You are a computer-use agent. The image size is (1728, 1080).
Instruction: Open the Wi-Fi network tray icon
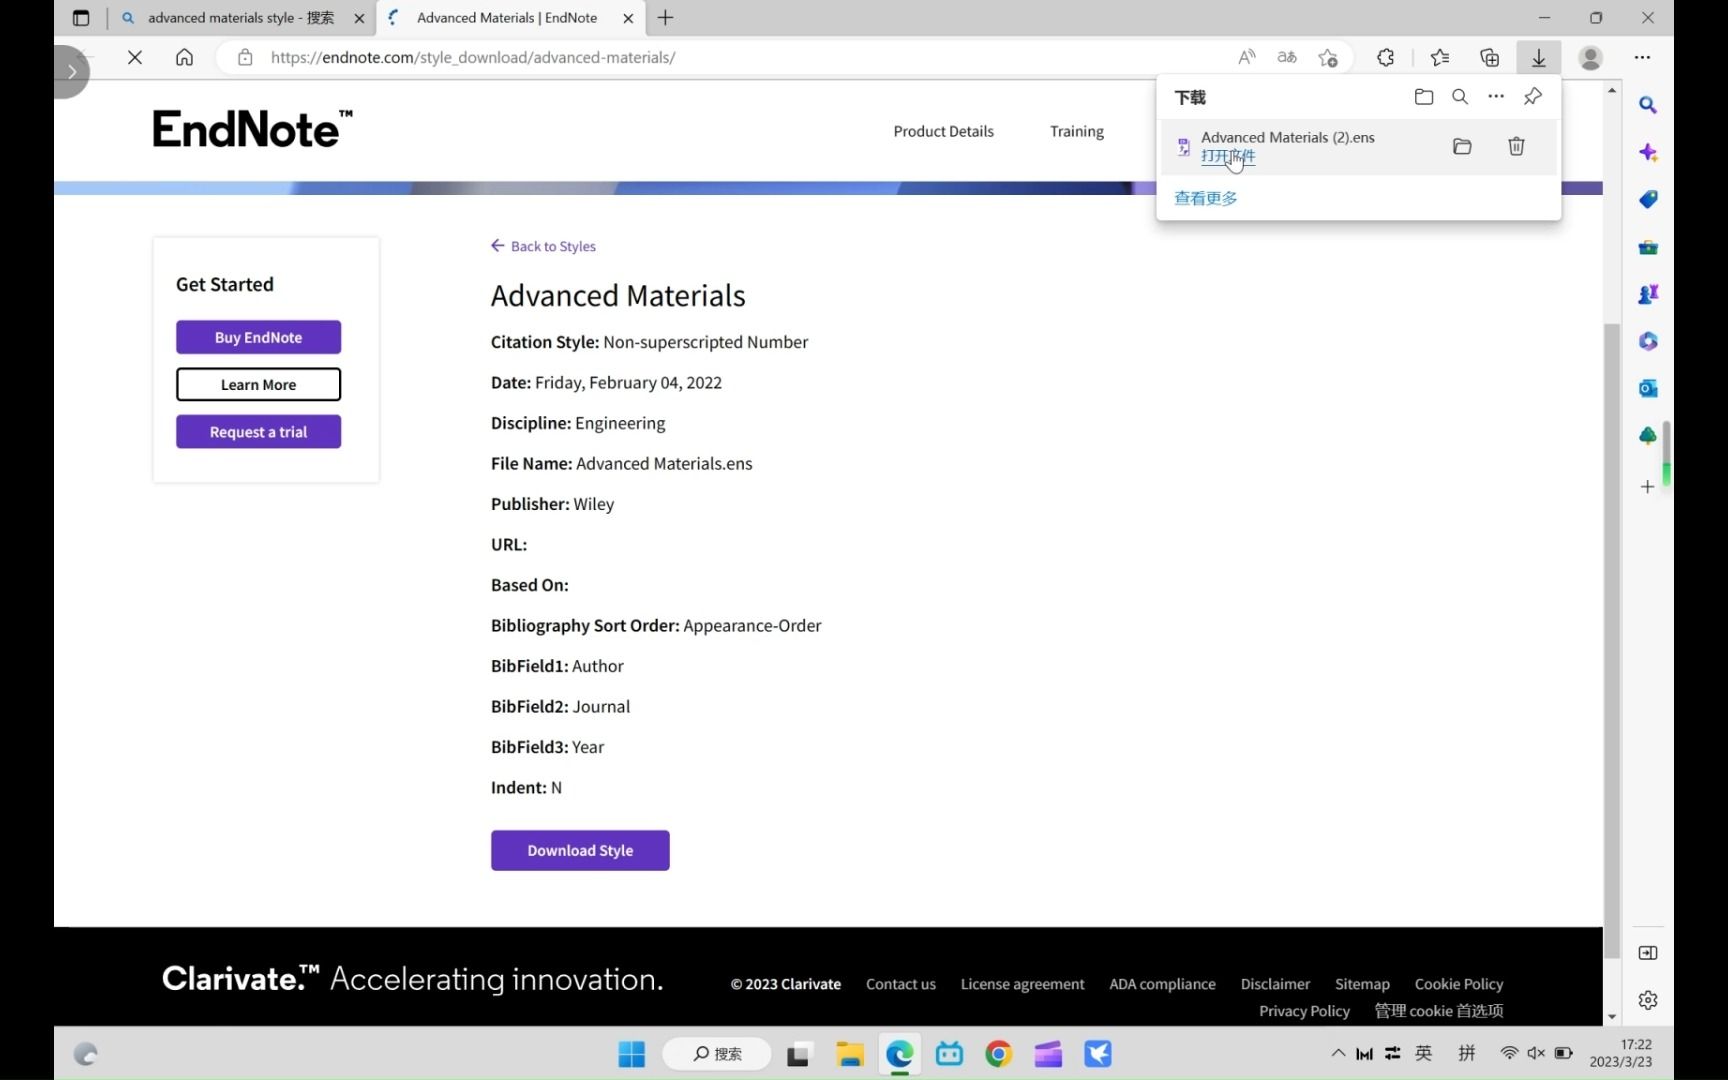pos(1509,1053)
